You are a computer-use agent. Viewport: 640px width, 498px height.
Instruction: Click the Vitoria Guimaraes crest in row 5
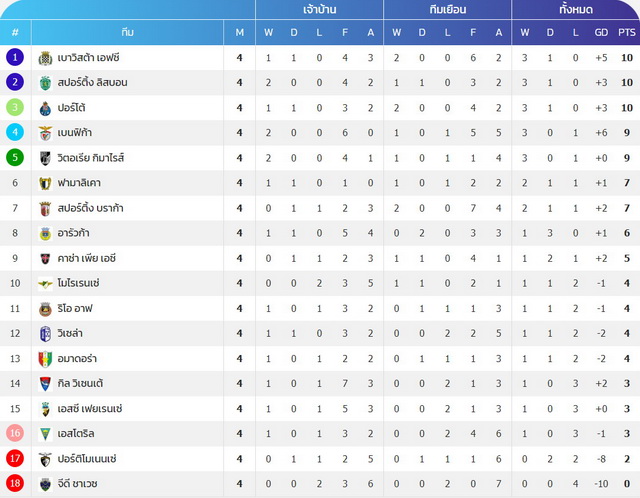45,158
